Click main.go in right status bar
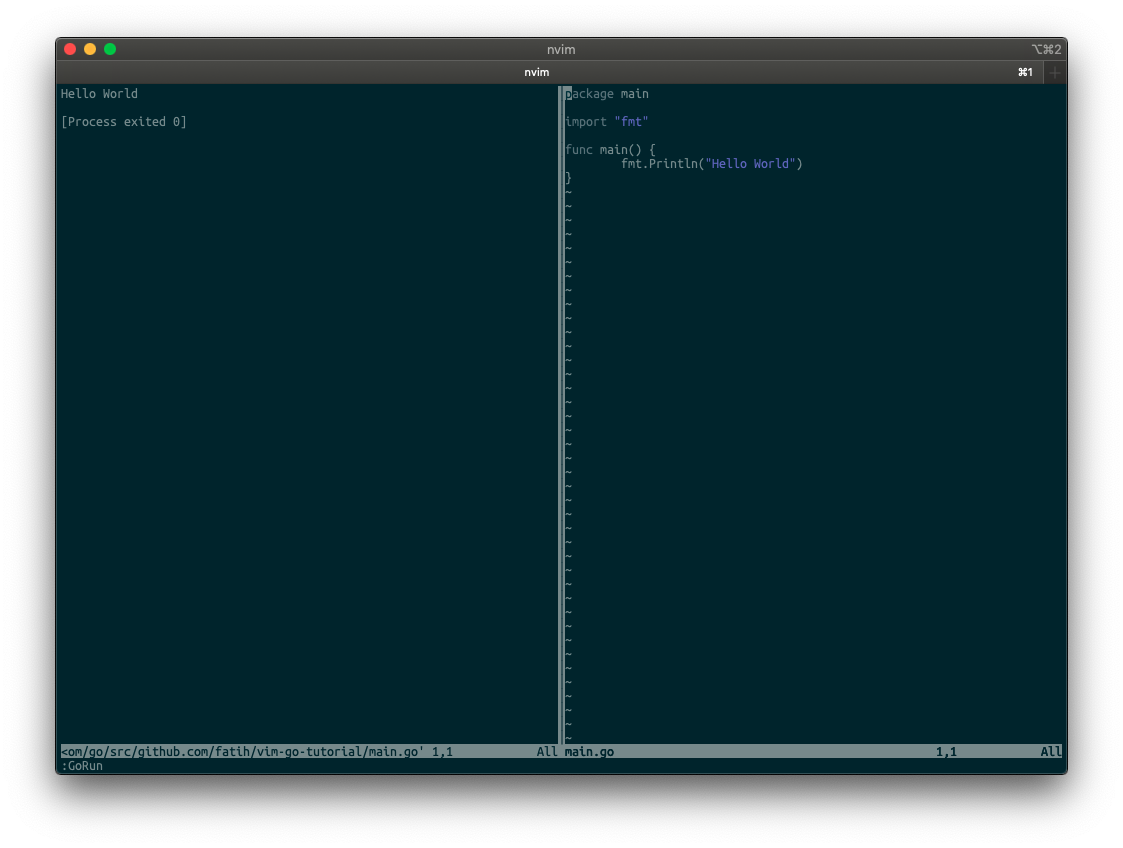This screenshot has width=1123, height=848. pyautogui.click(x=589, y=752)
